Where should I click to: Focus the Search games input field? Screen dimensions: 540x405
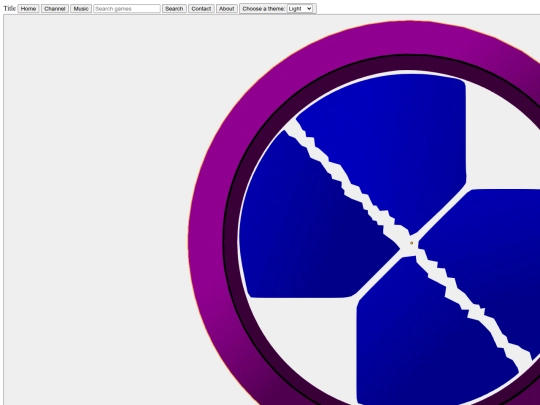pyautogui.click(x=127, y=9)
